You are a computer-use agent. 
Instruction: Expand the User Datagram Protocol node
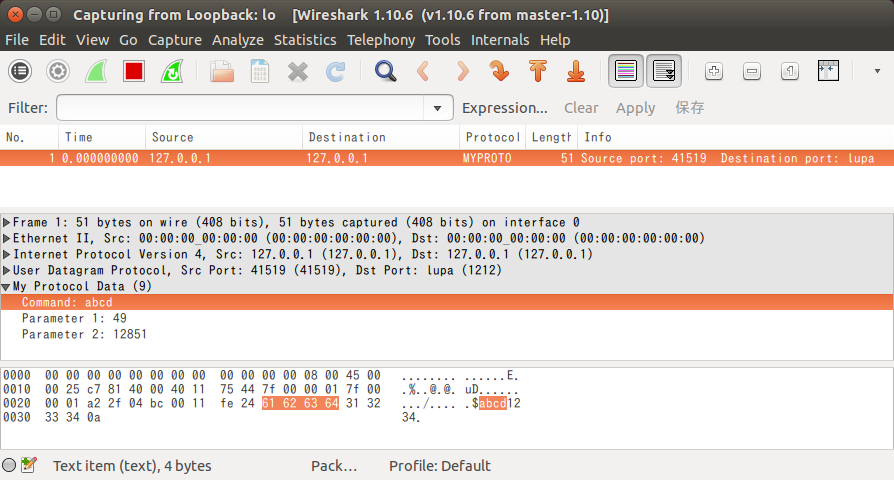coord(7,271)
